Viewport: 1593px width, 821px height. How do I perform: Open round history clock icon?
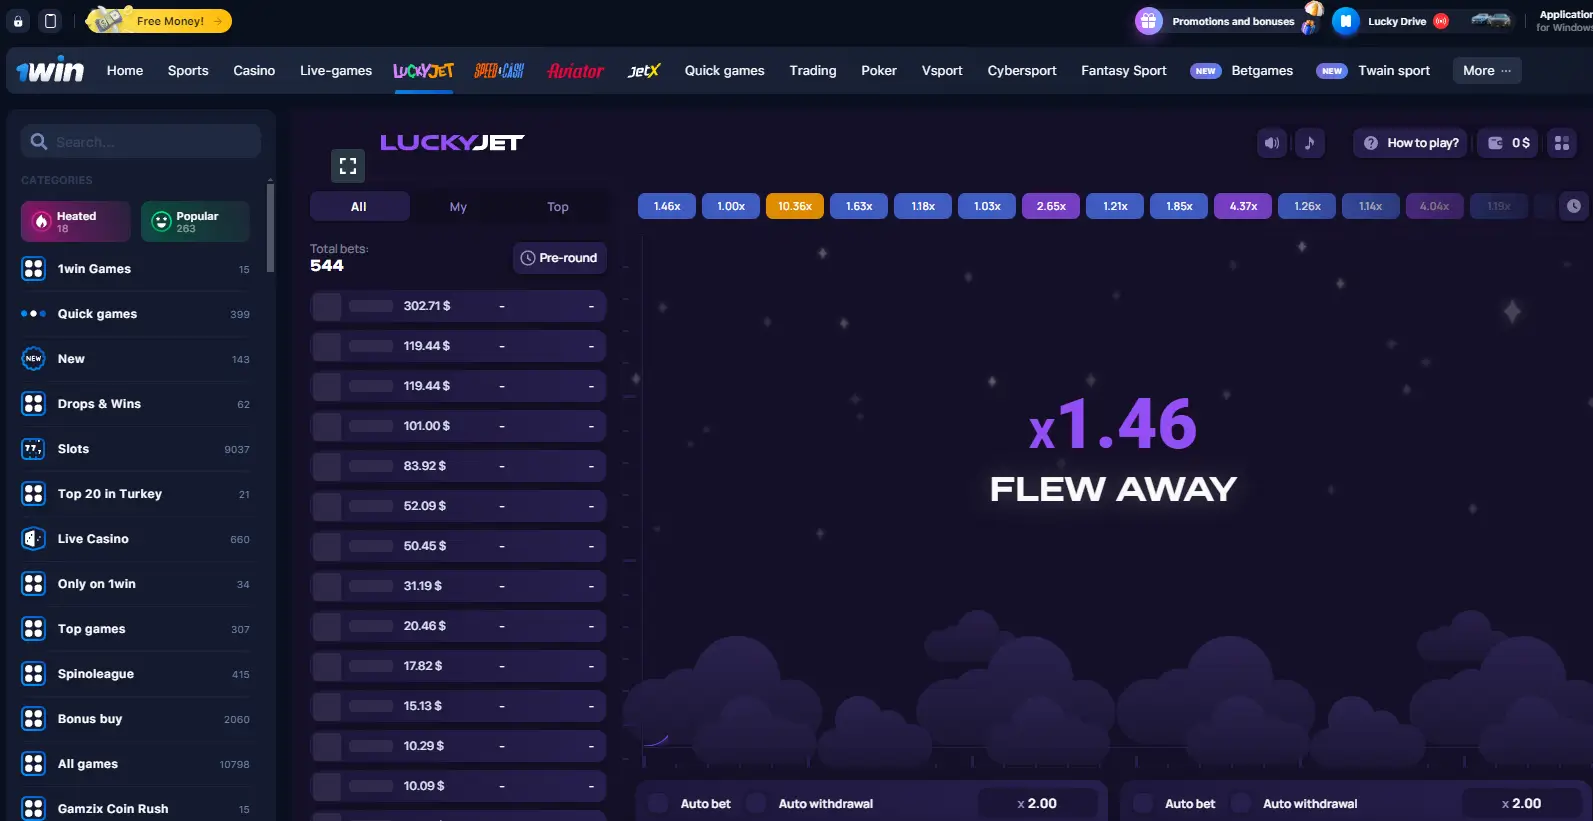pos(1573,206)
